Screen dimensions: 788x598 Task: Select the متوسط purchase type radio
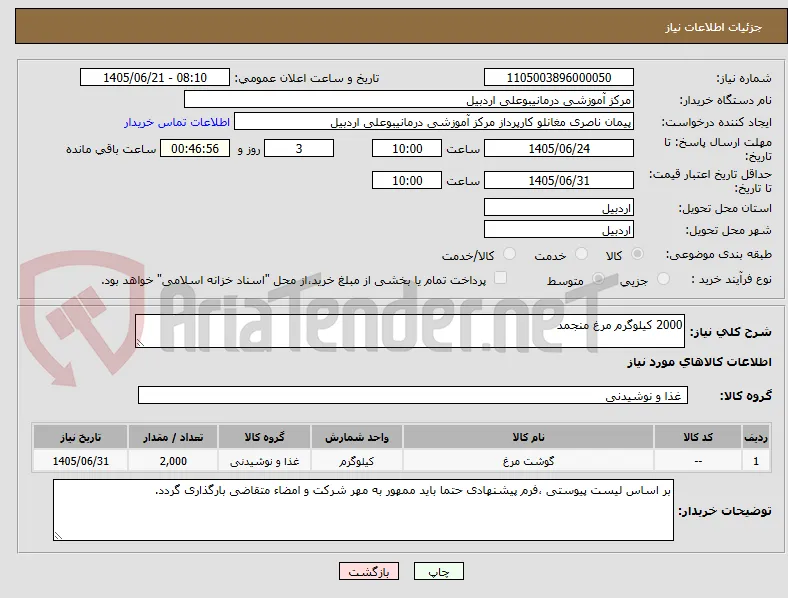click(598, 278)
